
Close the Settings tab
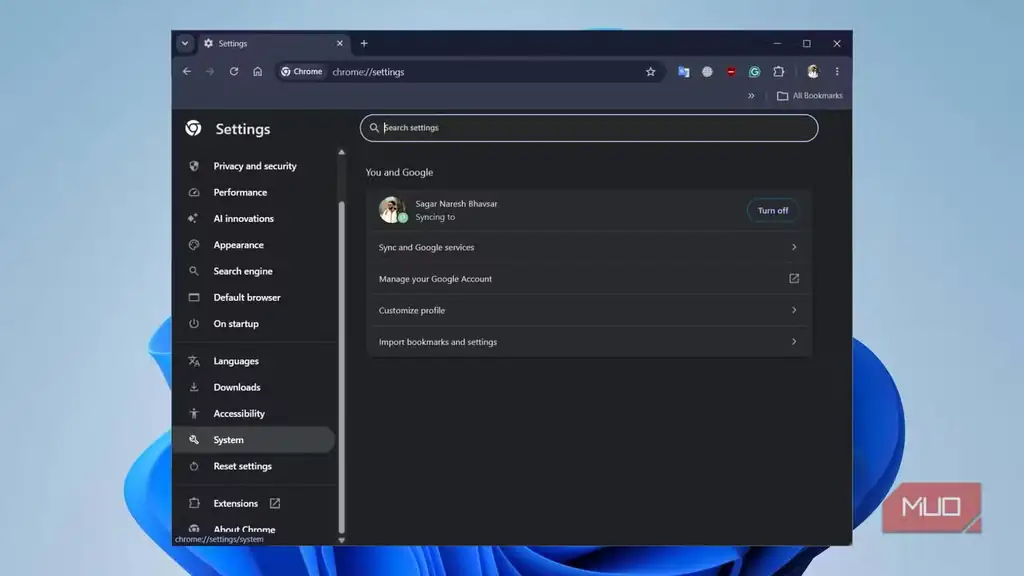pos(340,44)
